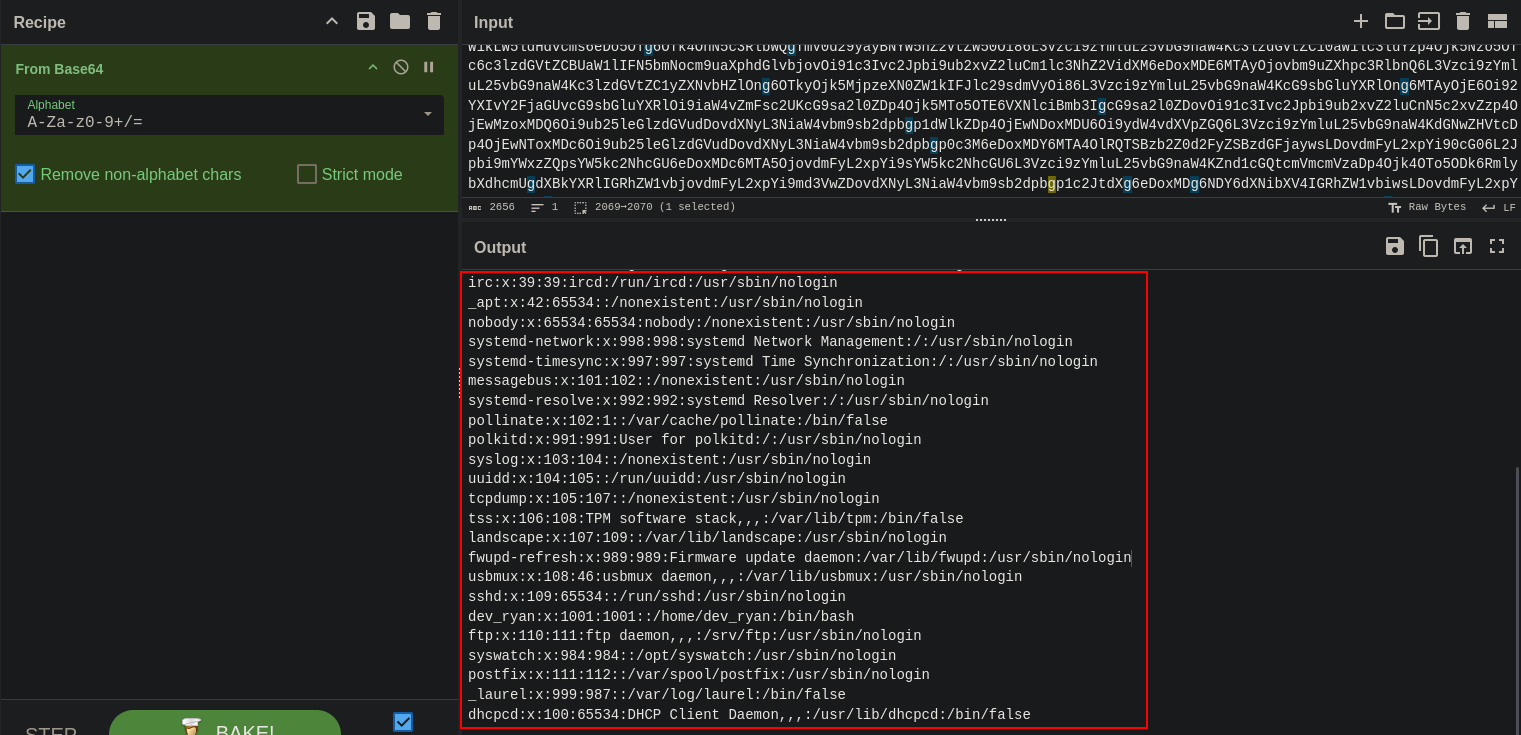Click the syswatch line in output
The height and width of the screenshot is (735, 1521).
tap(682, 656)
